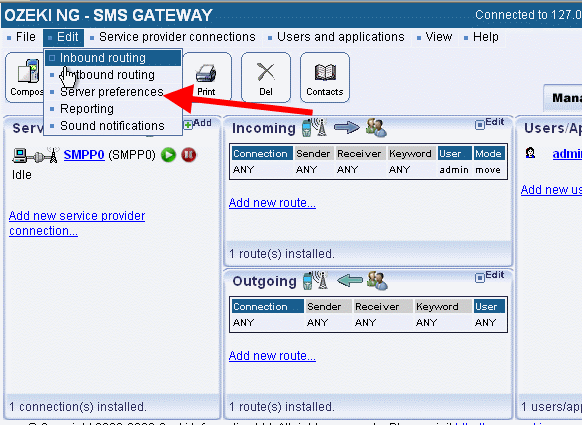Screen dimensions: 582x425
Task: Click Edit icon in Incoming routing panel
Action: click(490, 123)
